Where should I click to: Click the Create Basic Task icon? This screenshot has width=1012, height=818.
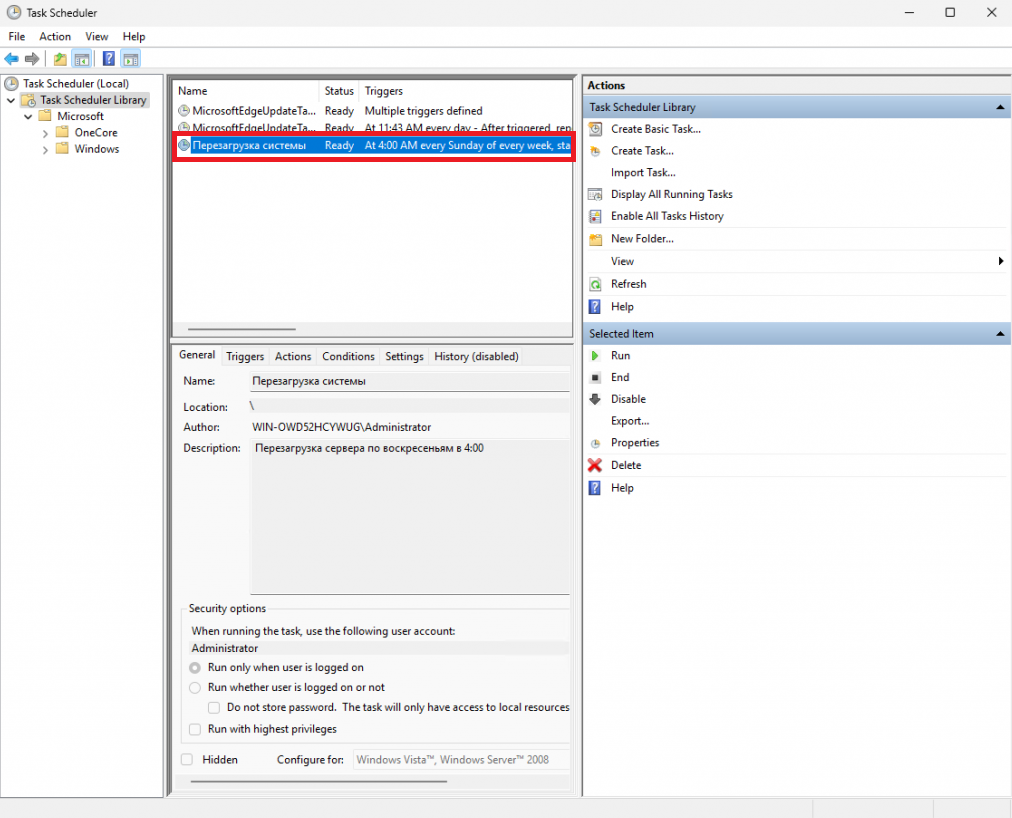(x=595, y=129)
